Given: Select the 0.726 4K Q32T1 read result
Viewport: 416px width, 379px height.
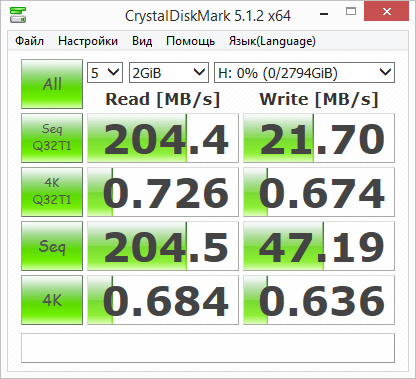Looking at the screenshot, I should (x=163, y=192).
